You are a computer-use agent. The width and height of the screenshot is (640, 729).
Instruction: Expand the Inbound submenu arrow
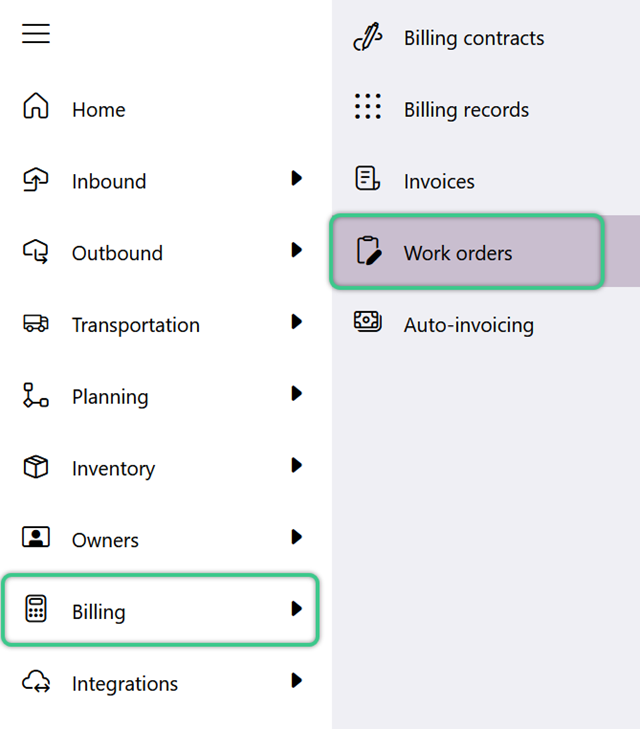pyautogui.click(x=297, y=178)
